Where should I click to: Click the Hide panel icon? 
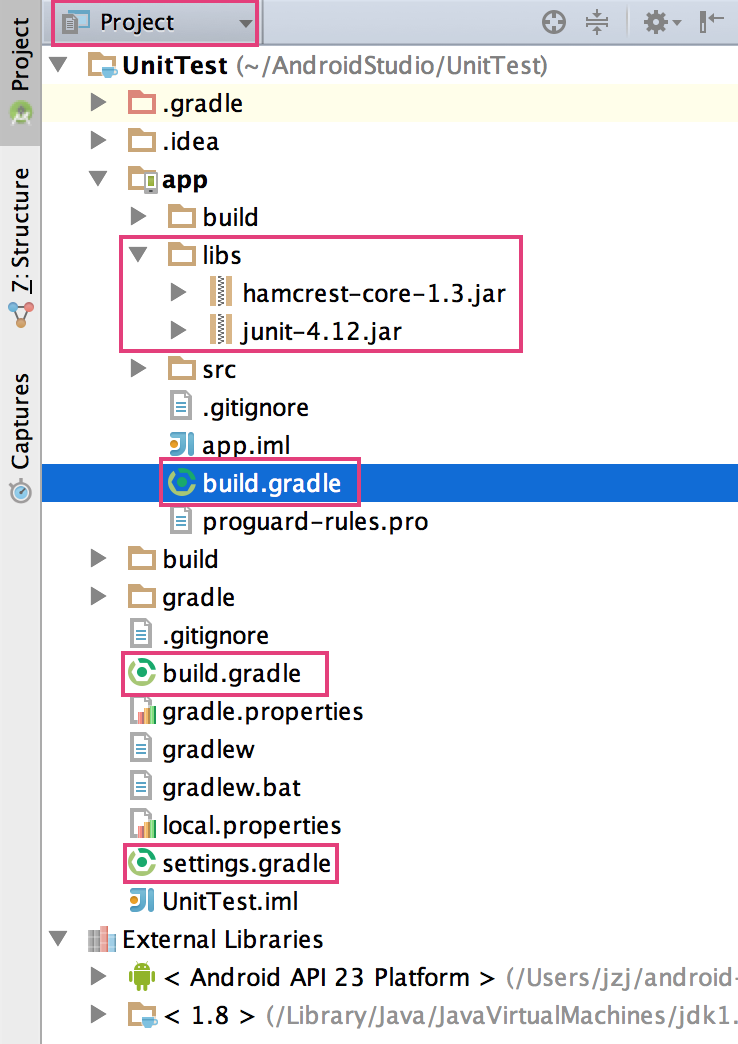click(x=712, y=22)
